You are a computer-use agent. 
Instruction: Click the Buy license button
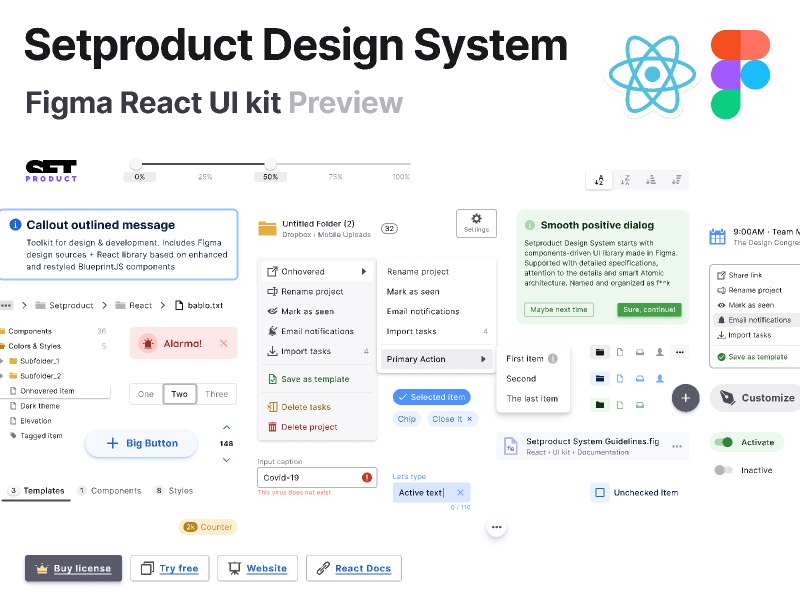tap(73, 568)
